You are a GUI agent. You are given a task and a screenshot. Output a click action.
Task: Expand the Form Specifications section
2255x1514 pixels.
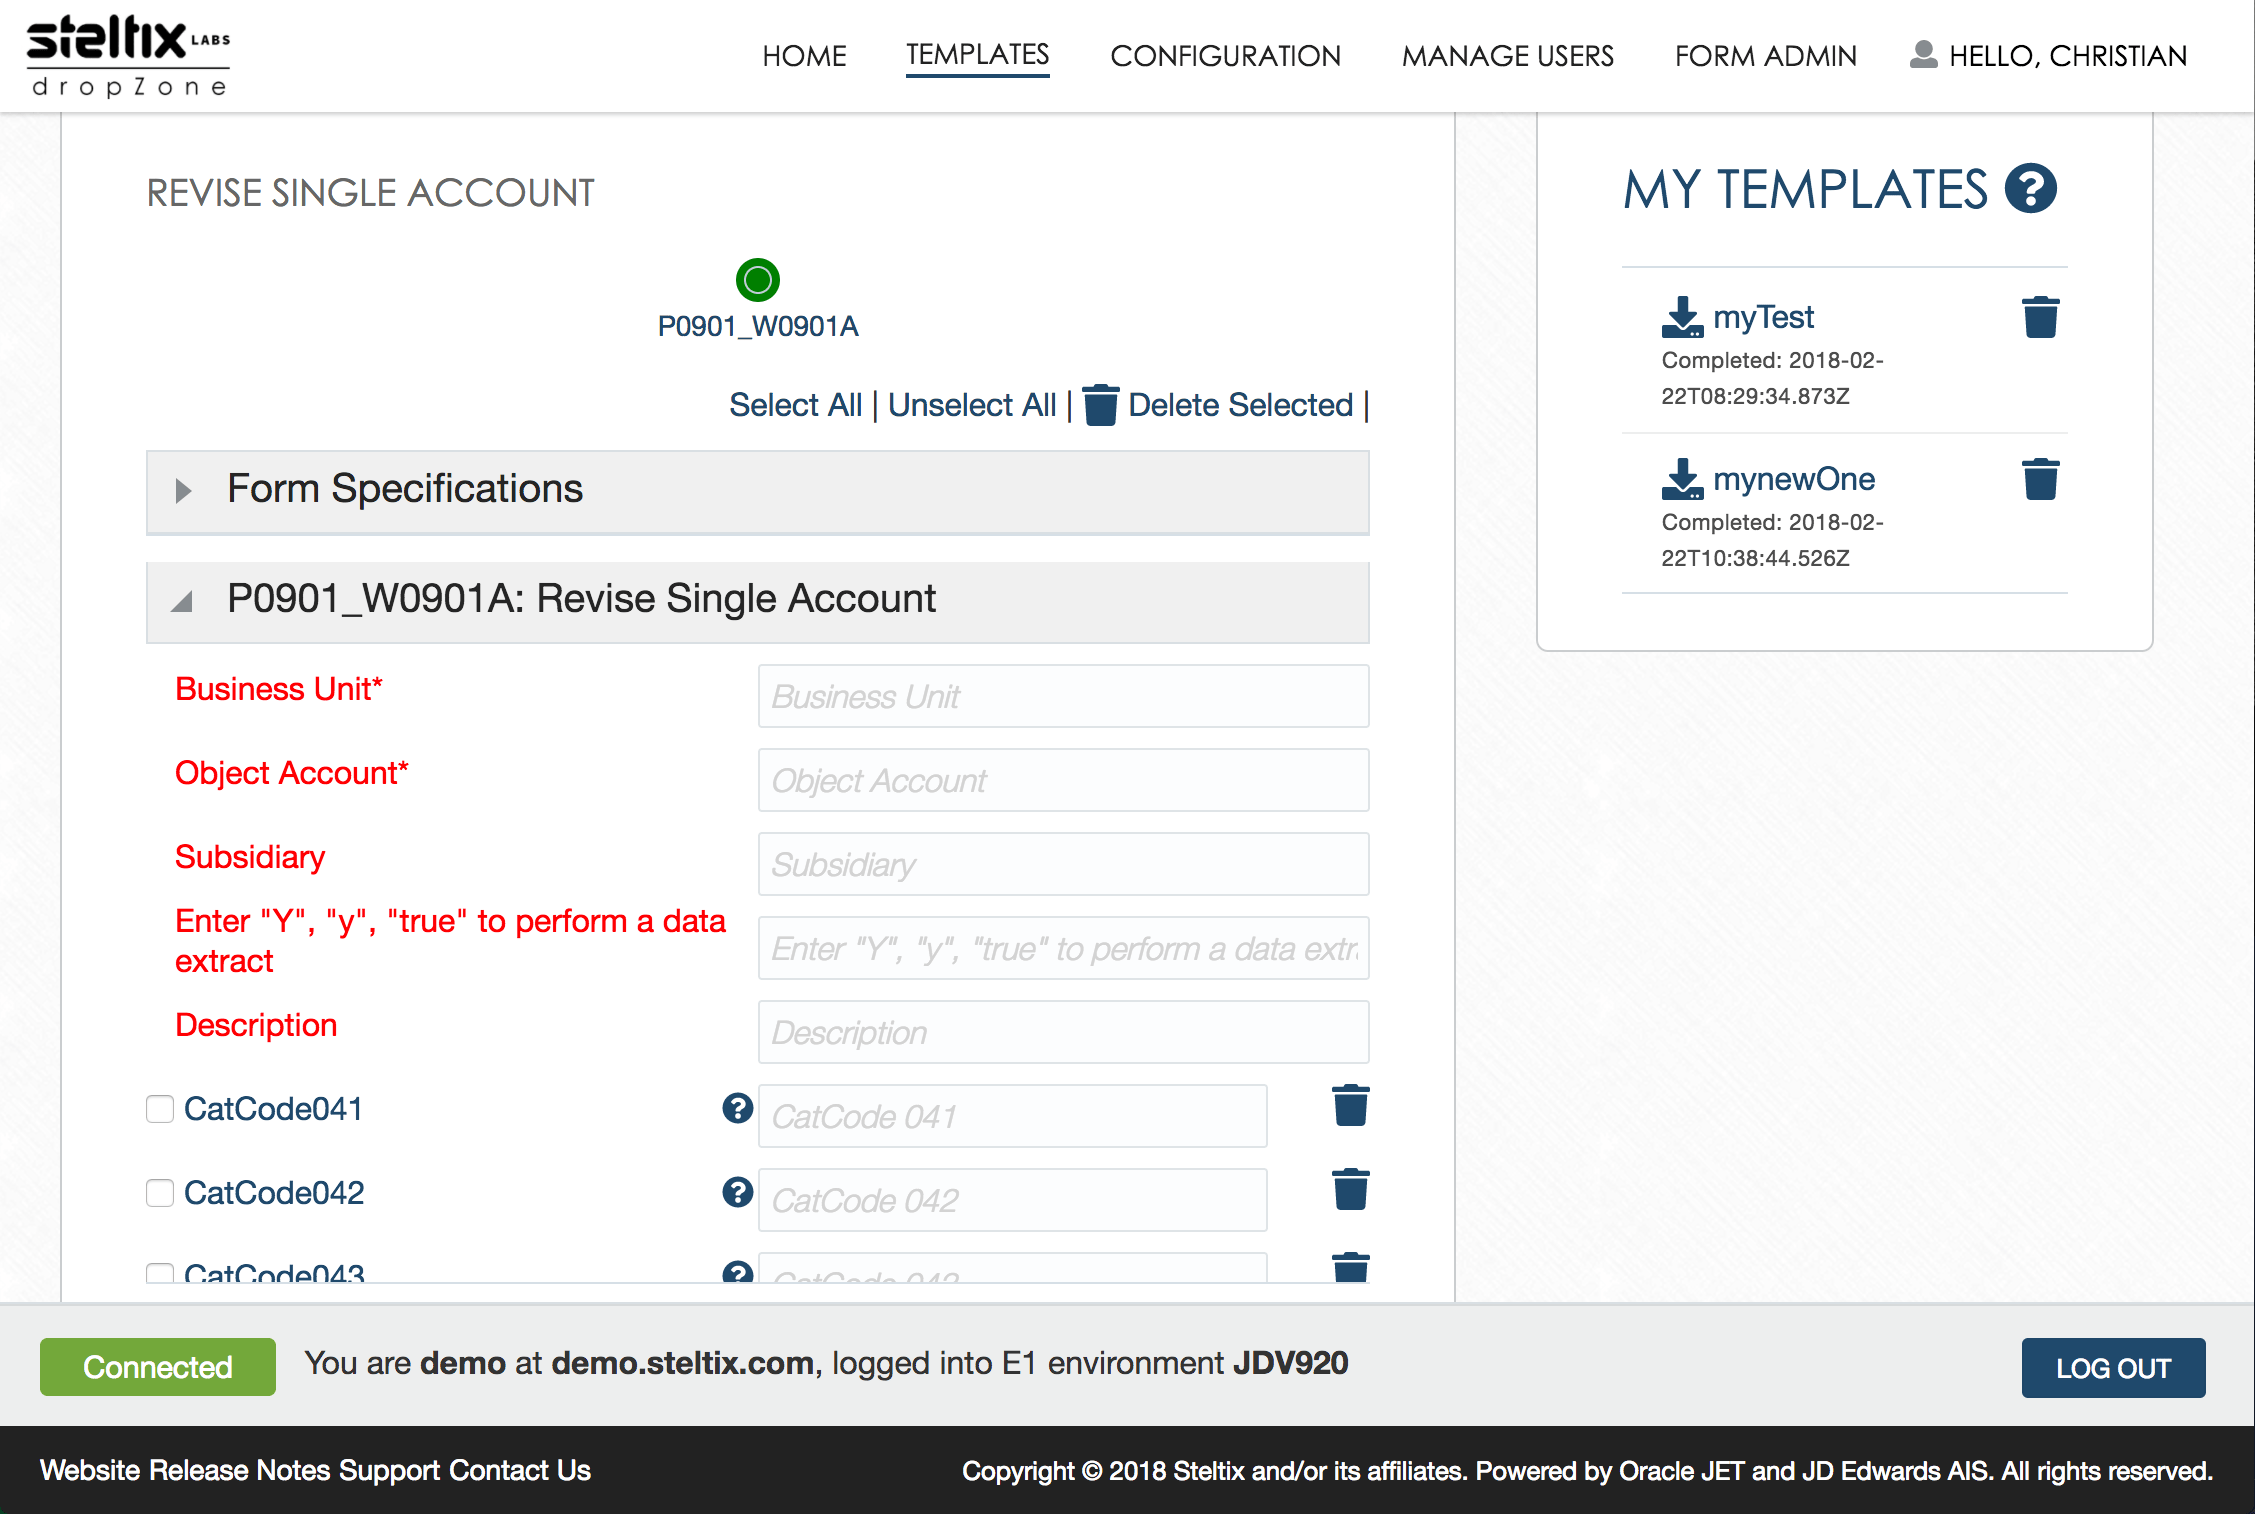coord(184,490)
